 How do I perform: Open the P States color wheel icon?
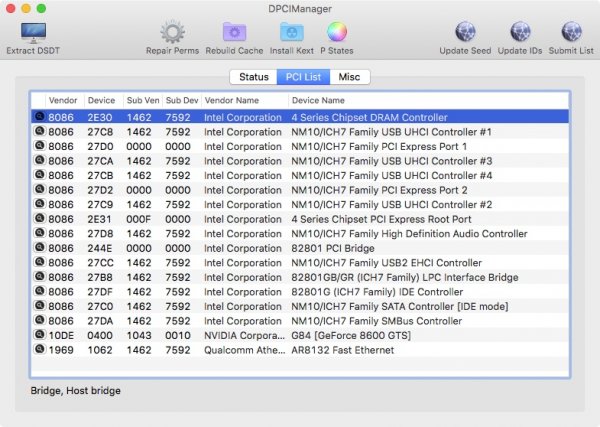pos(336,31)
